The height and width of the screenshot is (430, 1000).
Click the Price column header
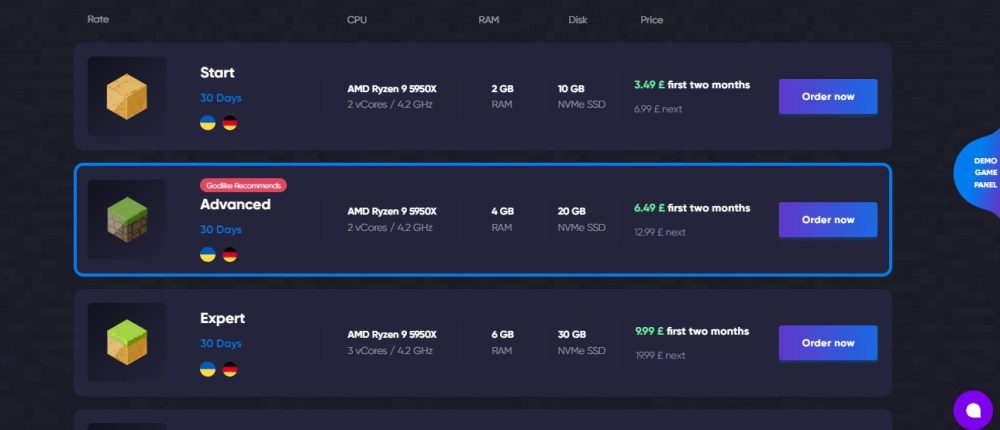(652, 20)
